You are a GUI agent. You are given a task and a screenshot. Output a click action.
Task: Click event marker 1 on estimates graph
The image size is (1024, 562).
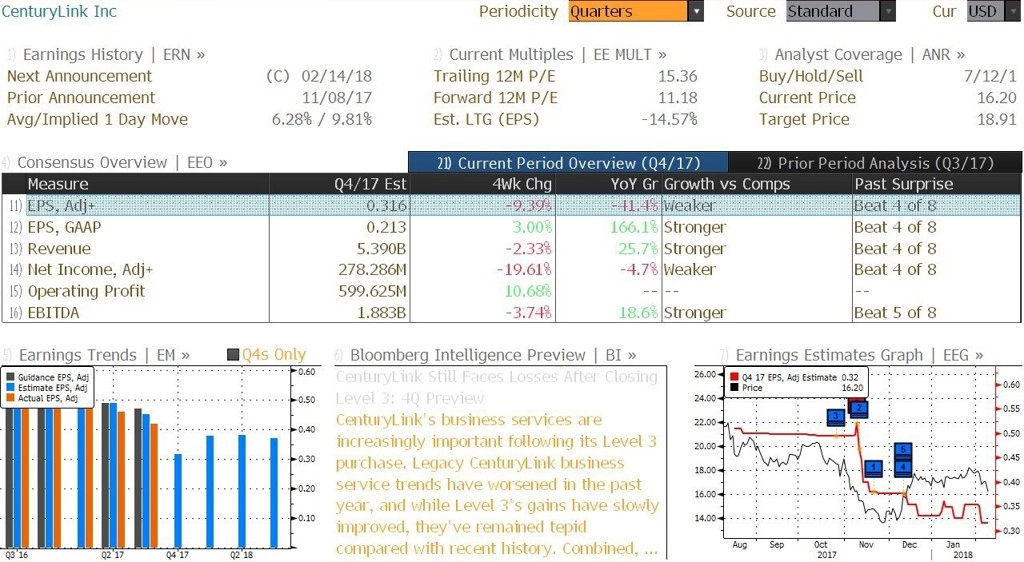coord(873,467)
